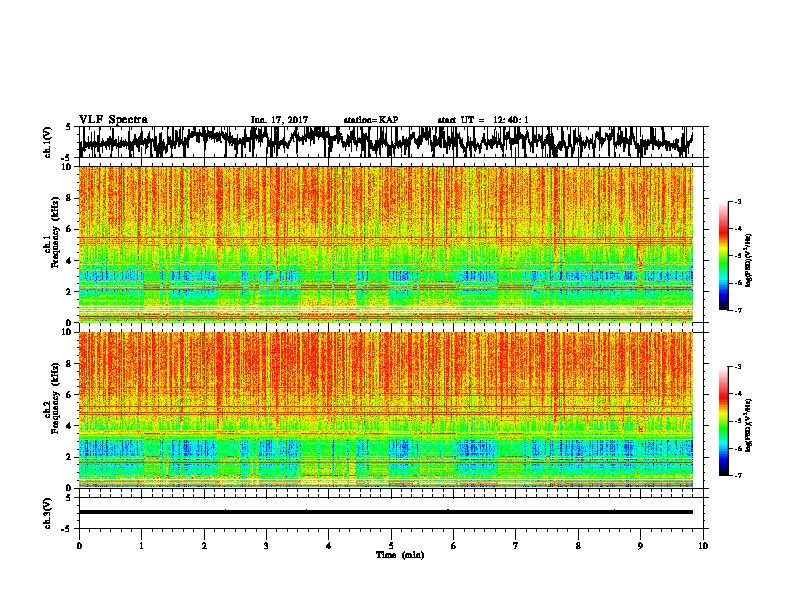
Task: Click time-axis tick label "9" at the bottom
Action: pos(640,545)
